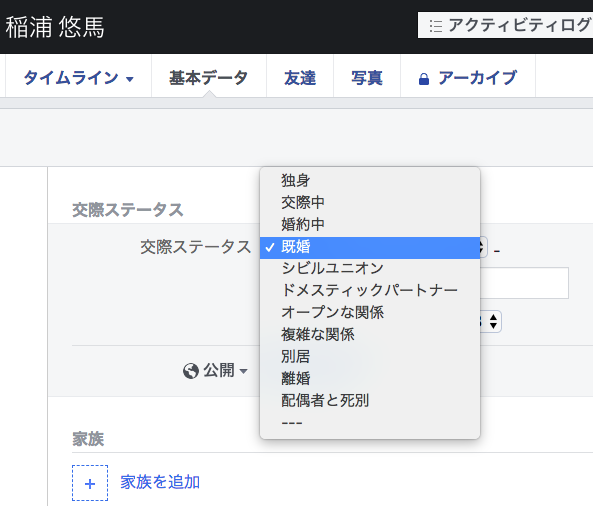This screenshot has width=593, height=506.
Task: Pick 婚約中 from the relationship options
Action: pos(370,224)
